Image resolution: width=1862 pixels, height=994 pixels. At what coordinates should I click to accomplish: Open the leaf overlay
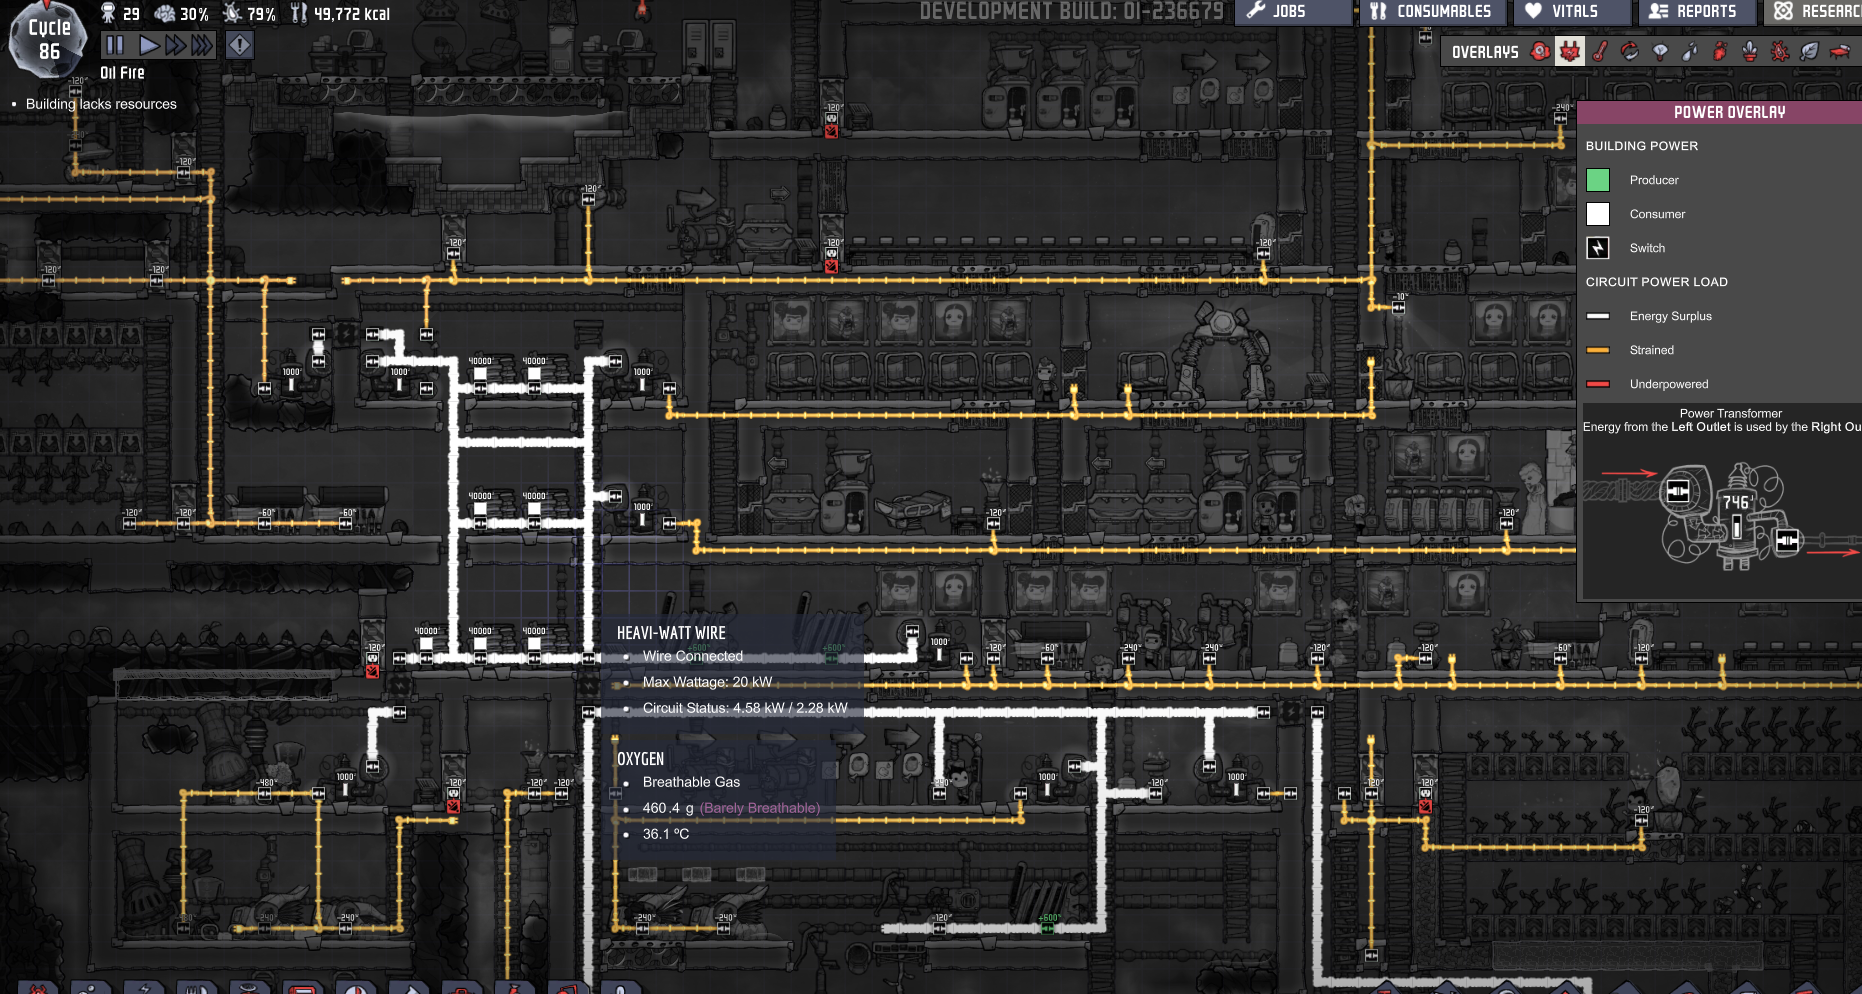pyautogui.click(x=1810, y=51)
